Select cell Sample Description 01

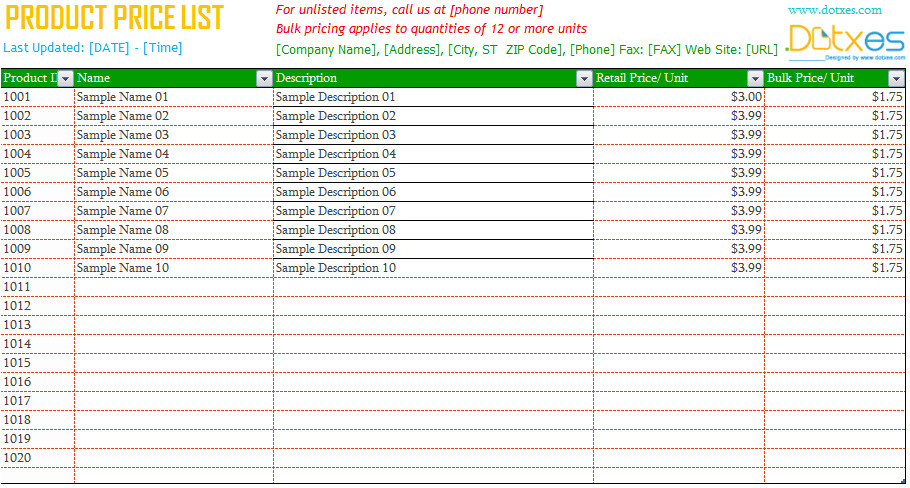click(x=433, y=97)
